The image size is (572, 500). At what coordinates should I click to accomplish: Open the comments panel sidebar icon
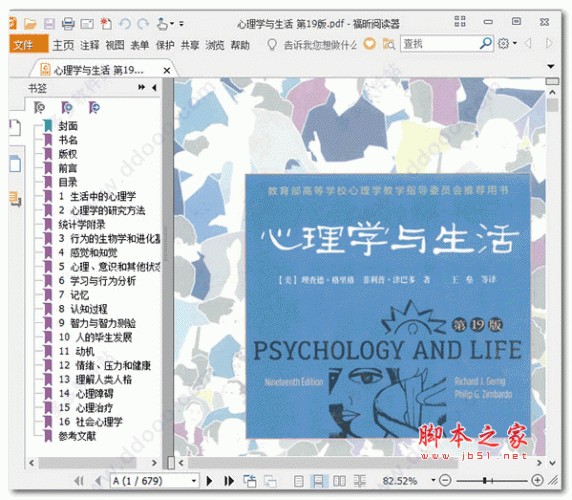15,199
